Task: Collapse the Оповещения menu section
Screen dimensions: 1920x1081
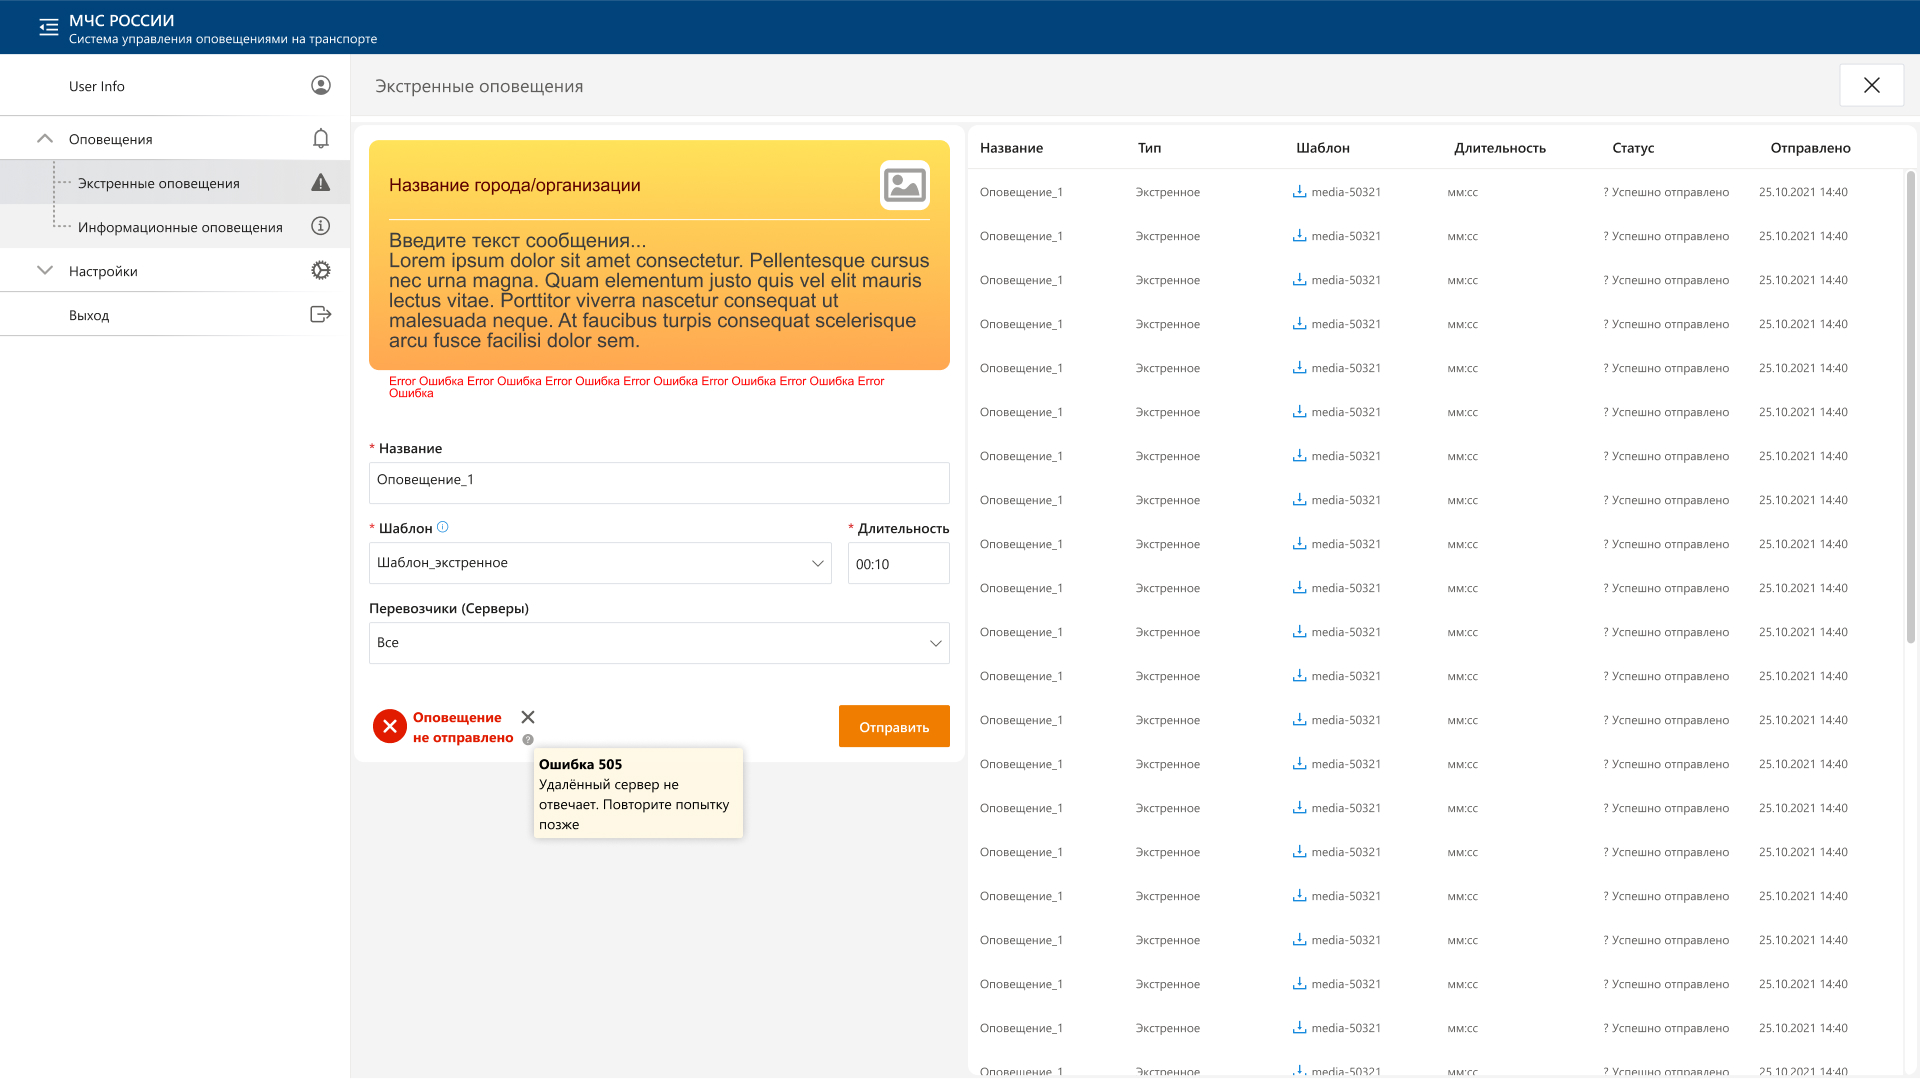Action: point(45,139)
